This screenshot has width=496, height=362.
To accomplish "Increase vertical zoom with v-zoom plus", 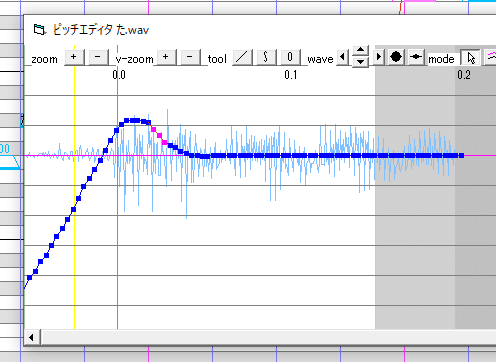I will pos(166,57).
